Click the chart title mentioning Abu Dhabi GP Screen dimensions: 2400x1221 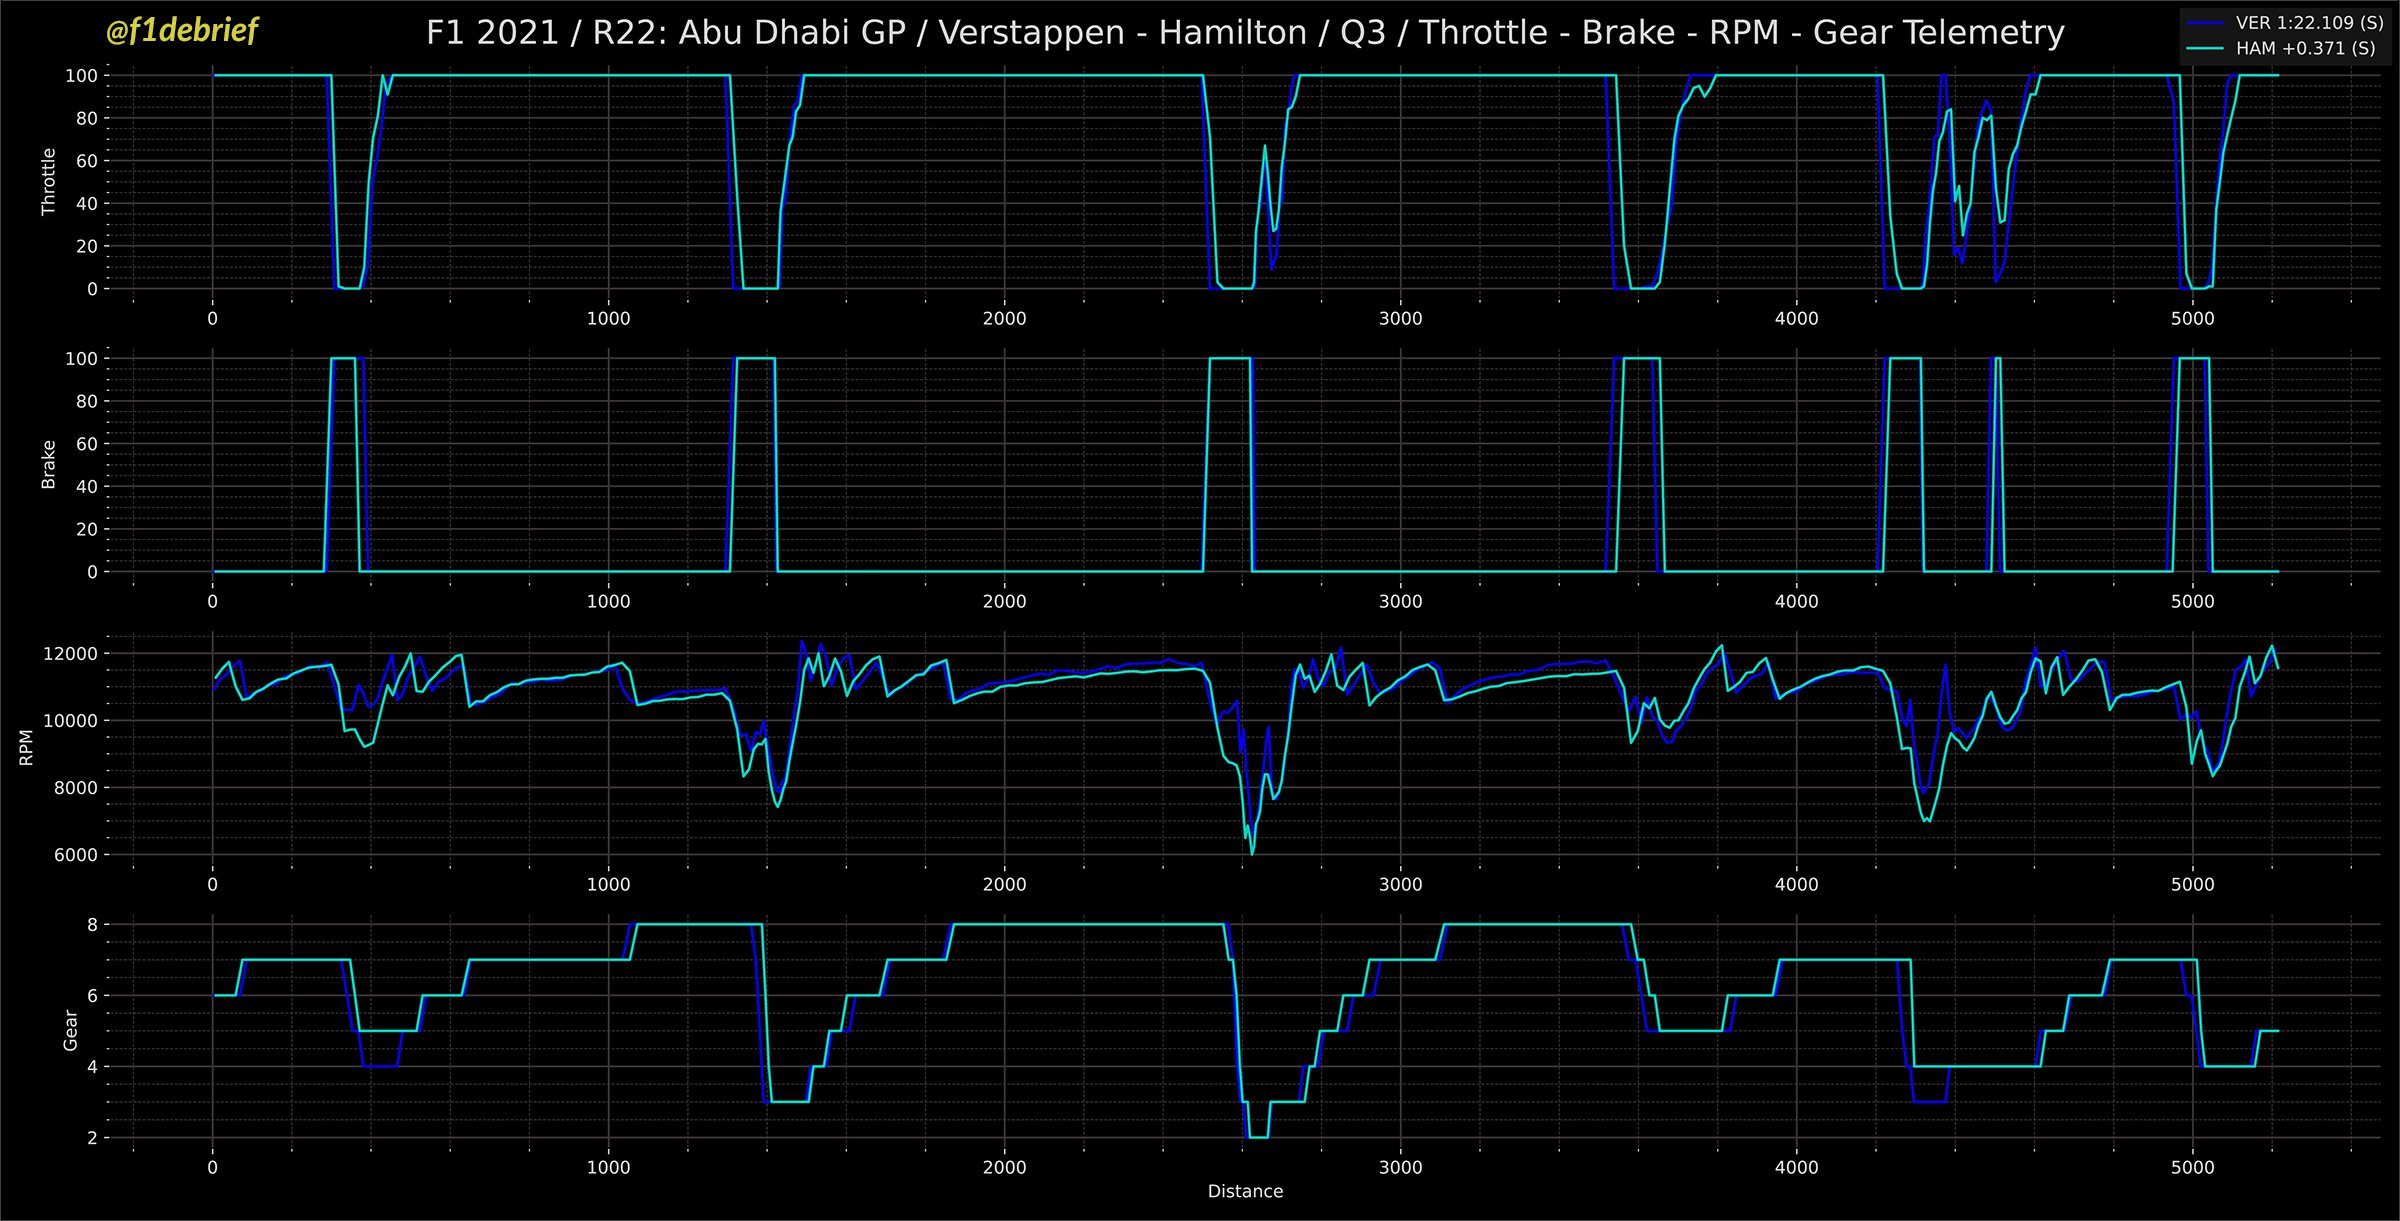click(x=1245, y=33)
